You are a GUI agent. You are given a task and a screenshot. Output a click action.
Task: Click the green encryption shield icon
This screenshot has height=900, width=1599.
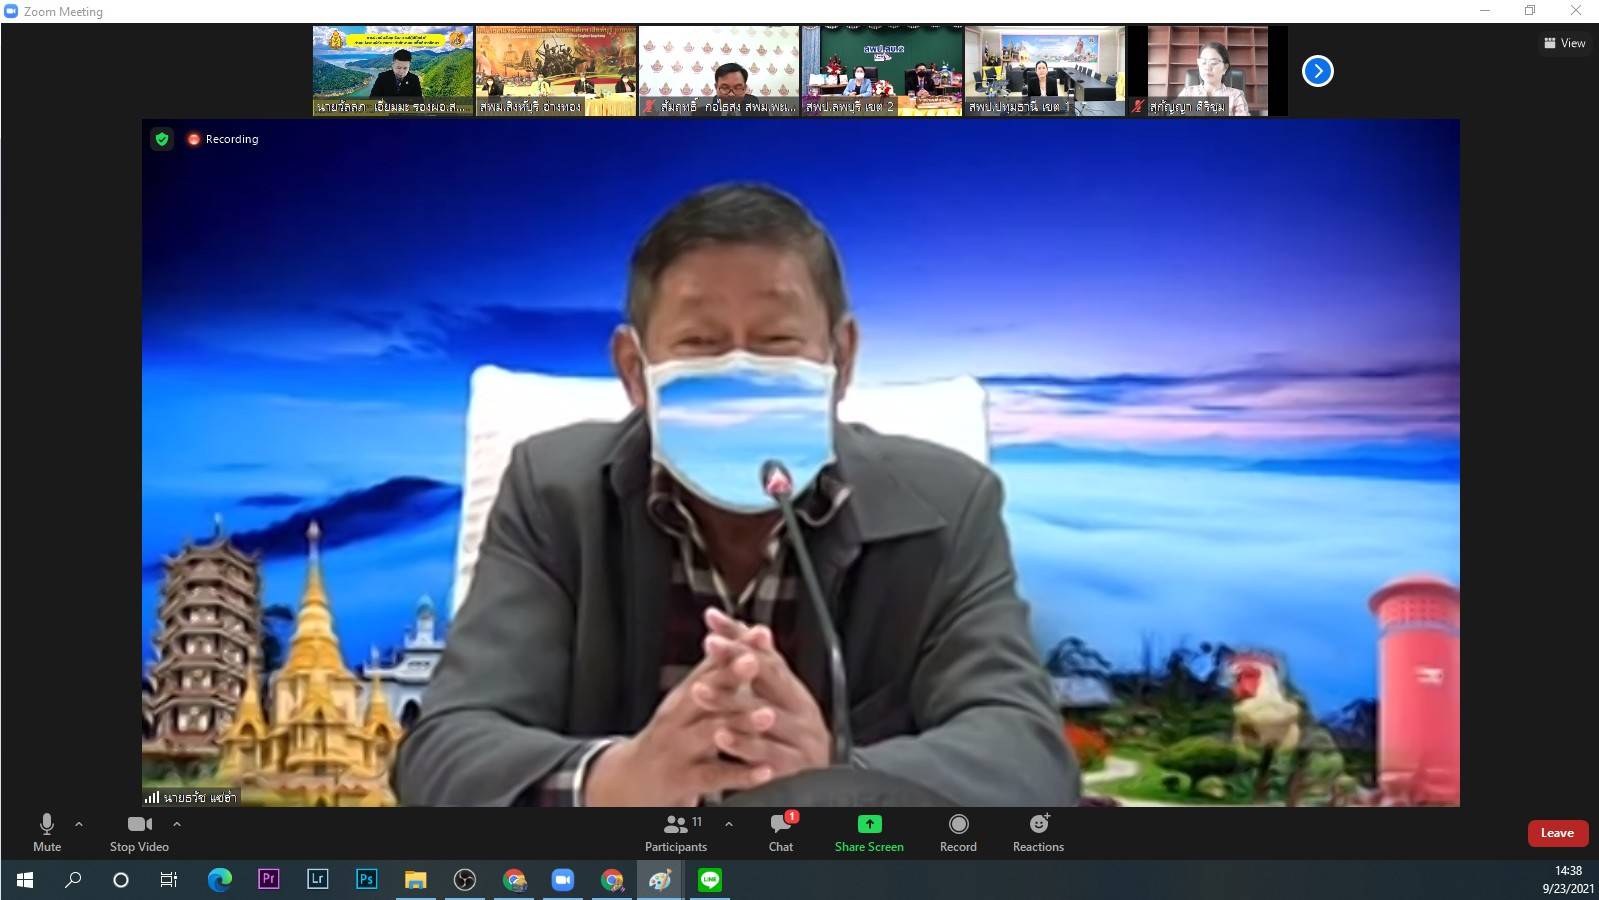(x=162, y=139)
